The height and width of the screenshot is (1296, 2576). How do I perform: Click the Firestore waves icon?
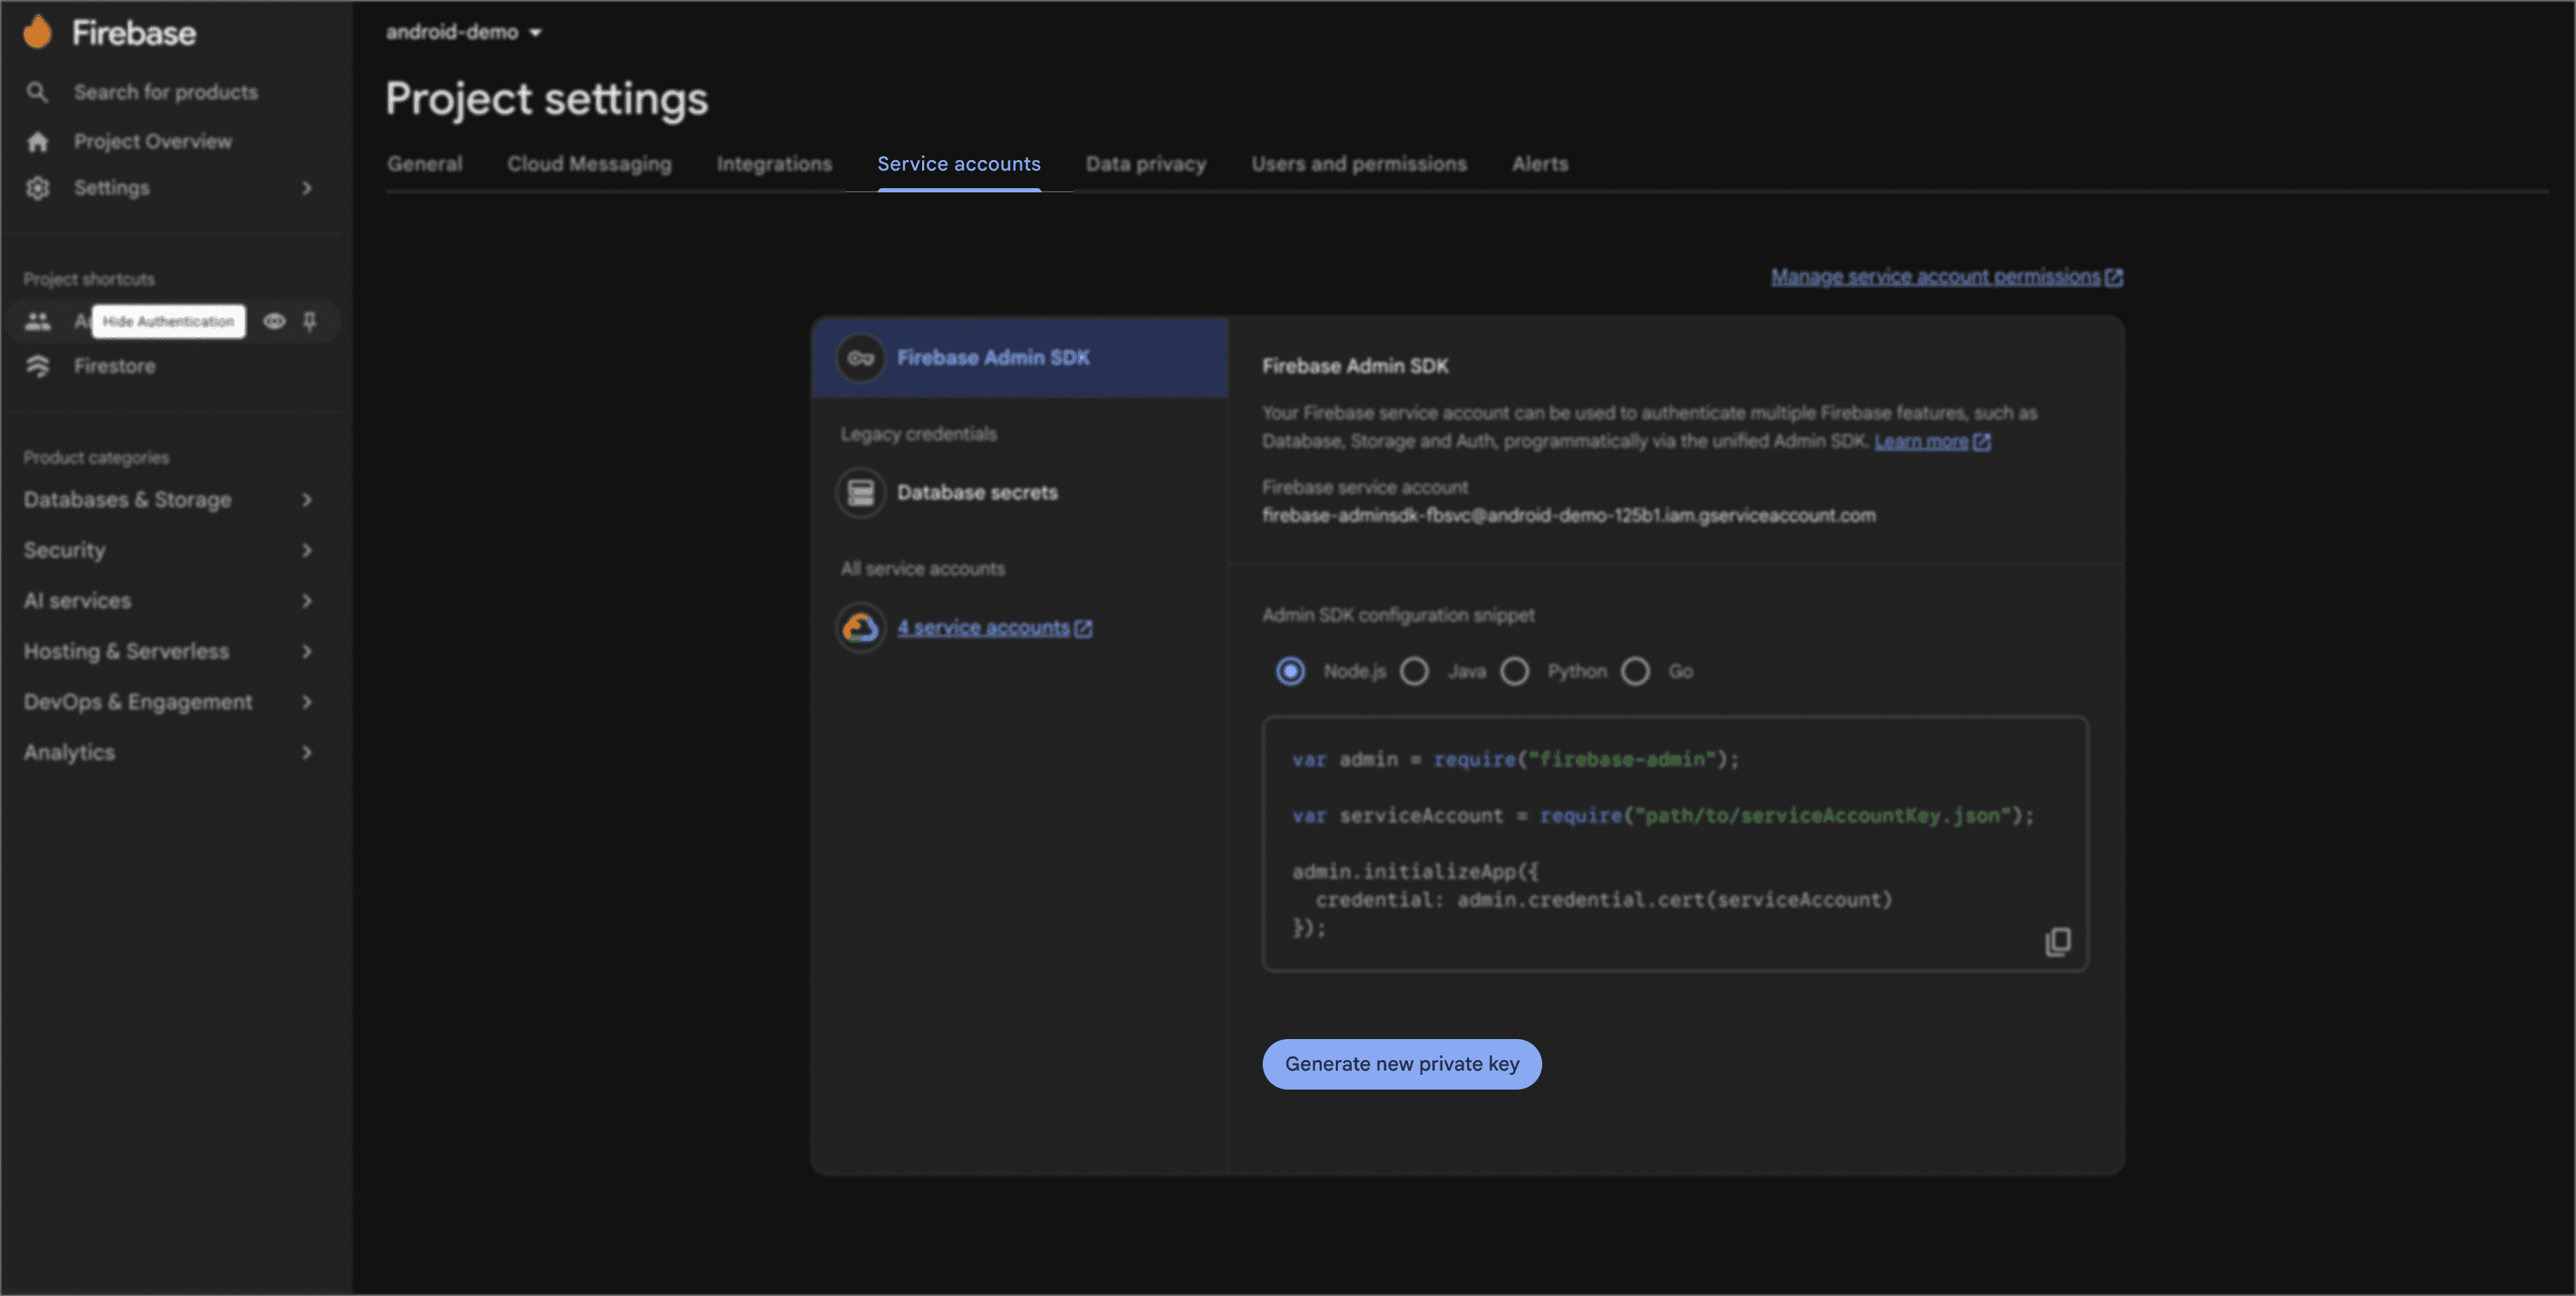click(x=38, y=366)
